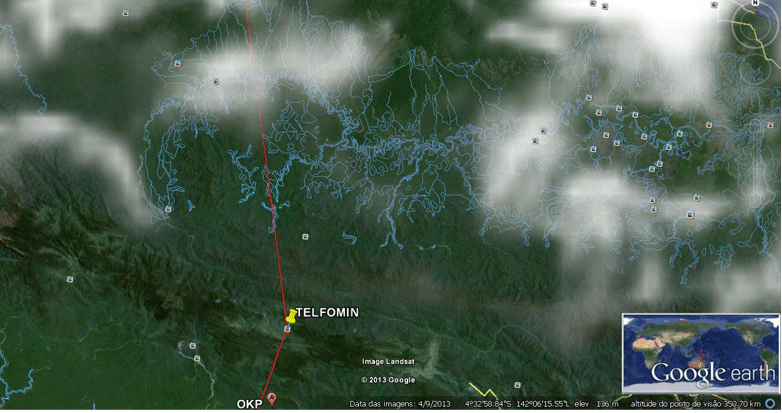Open the photo icon directly beneath TELFOMIN pushpin

tap(287, 329)
